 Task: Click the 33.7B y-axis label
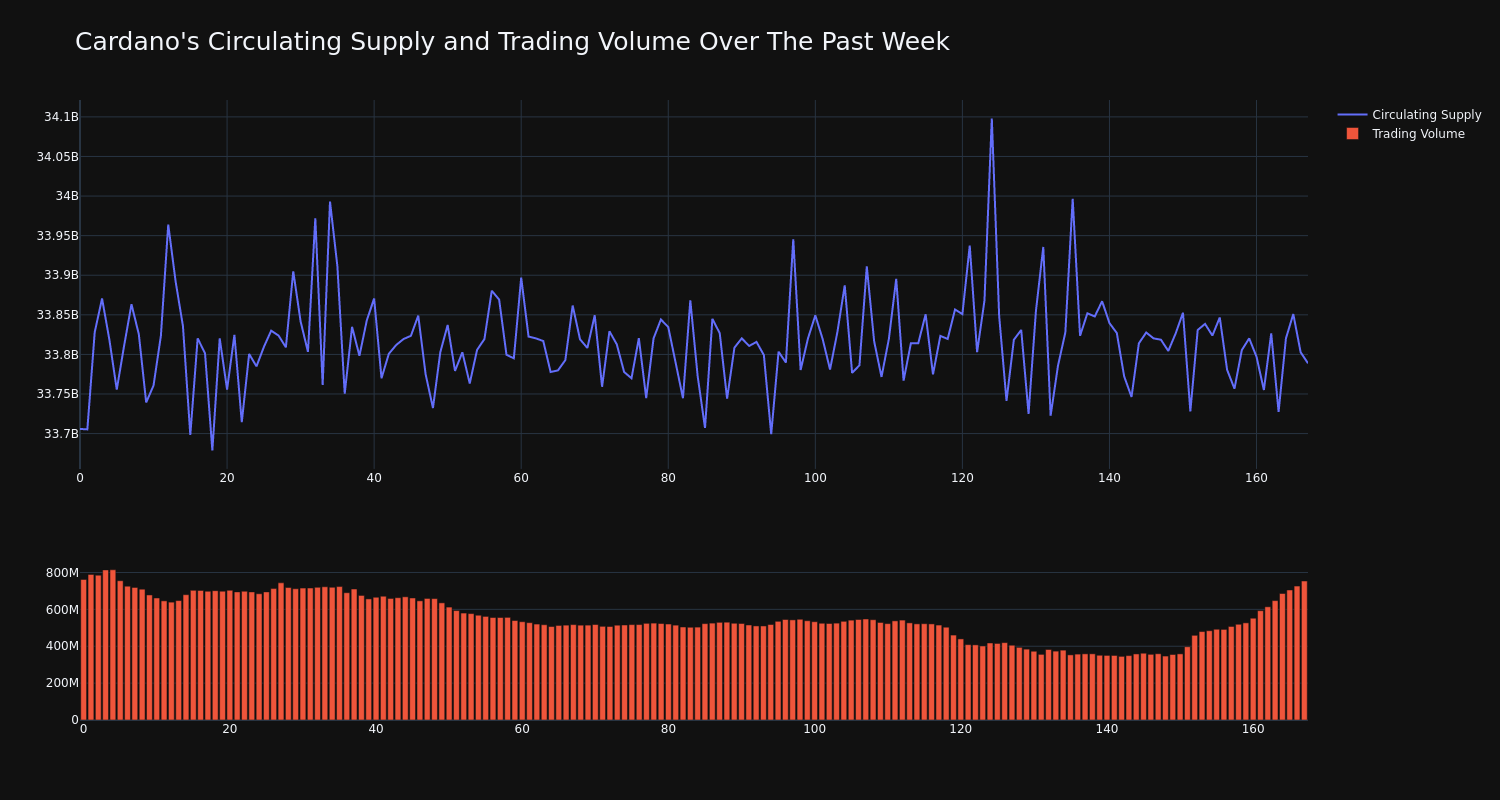61,434
